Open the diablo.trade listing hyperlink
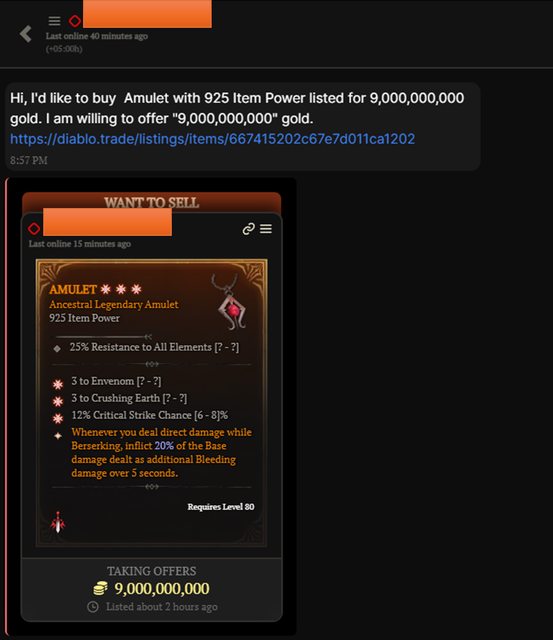 tap(212, 139)
